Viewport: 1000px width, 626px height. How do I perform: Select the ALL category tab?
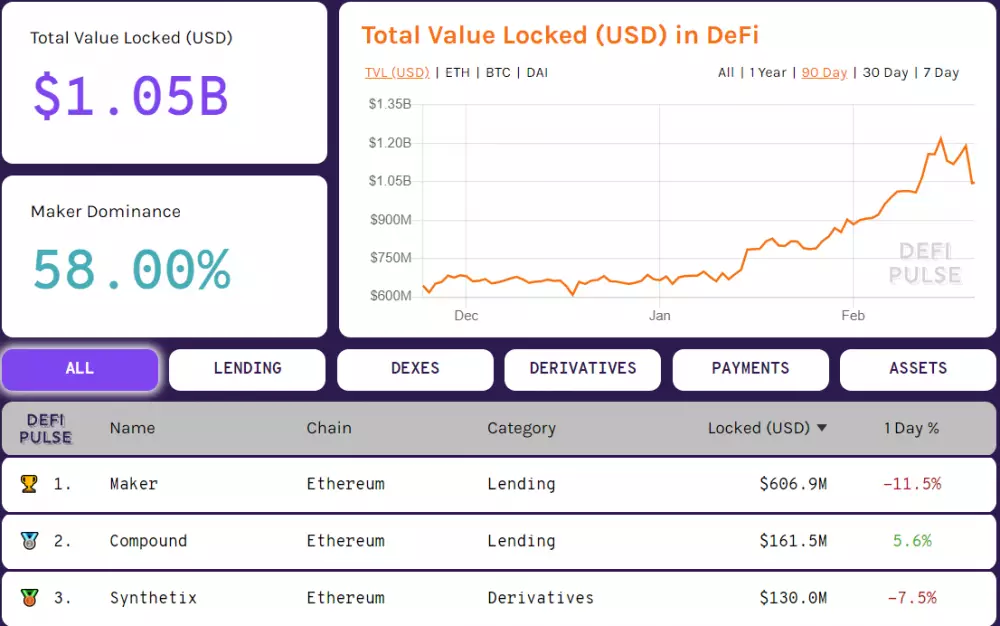pos(79,369)
